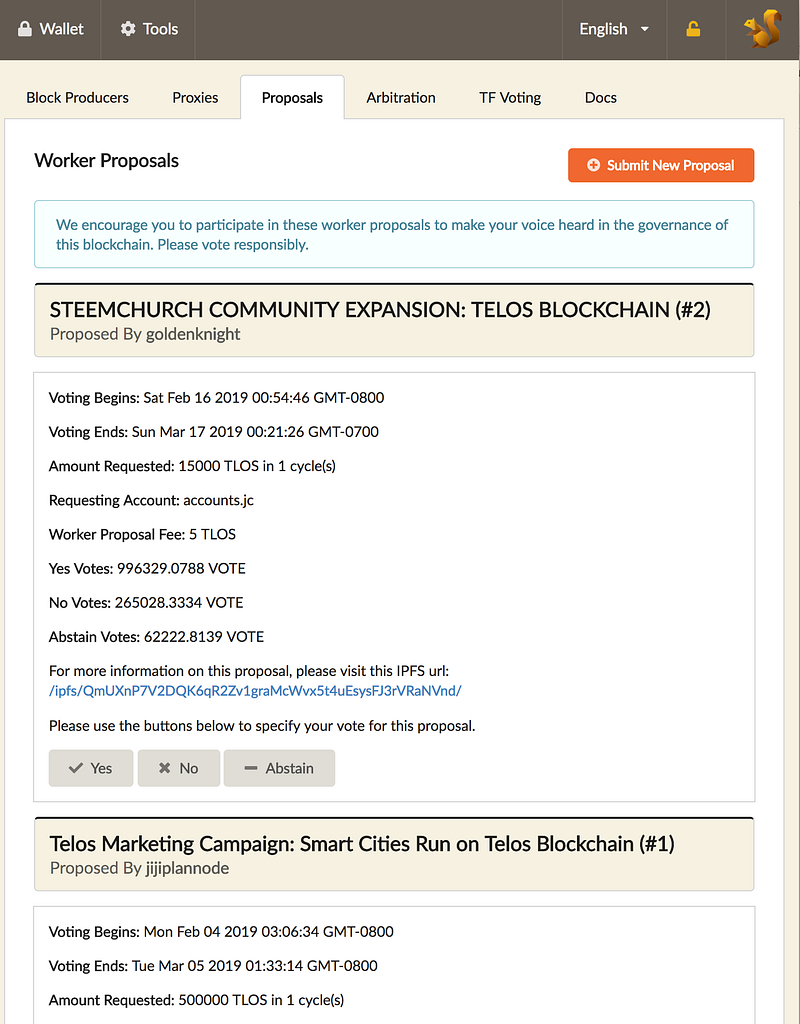800x1024 pixels.
Task: Click the Telos Marketing Campaign proposal heading
Action: [362, 844]
